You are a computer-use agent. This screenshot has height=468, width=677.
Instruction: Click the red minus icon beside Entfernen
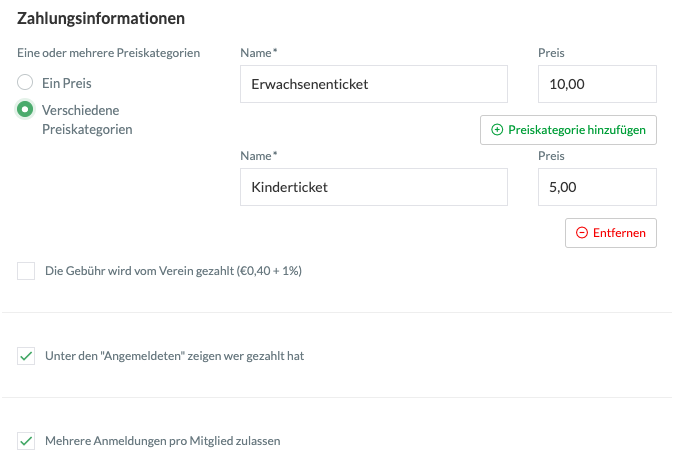point(582,233)
